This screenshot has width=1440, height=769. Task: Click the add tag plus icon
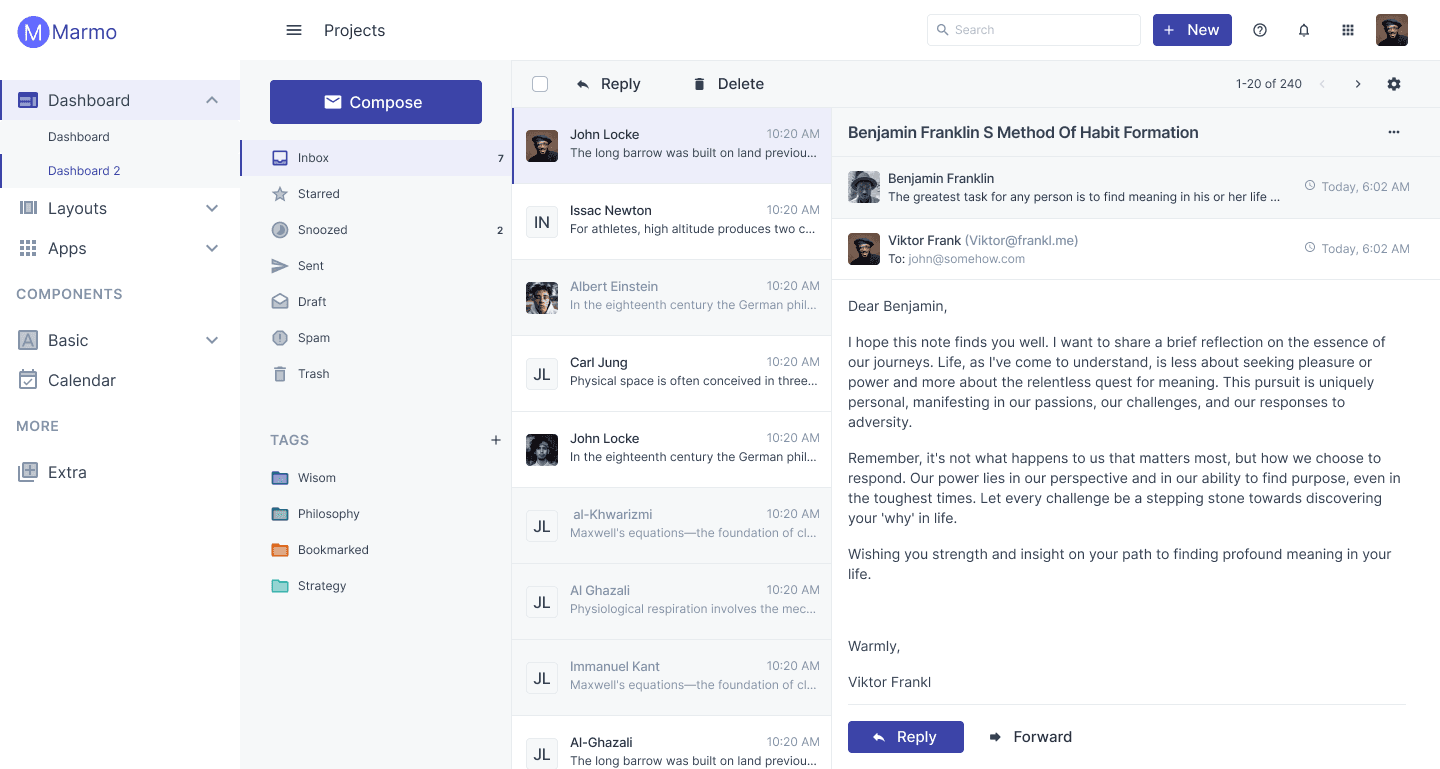(495, 440)
